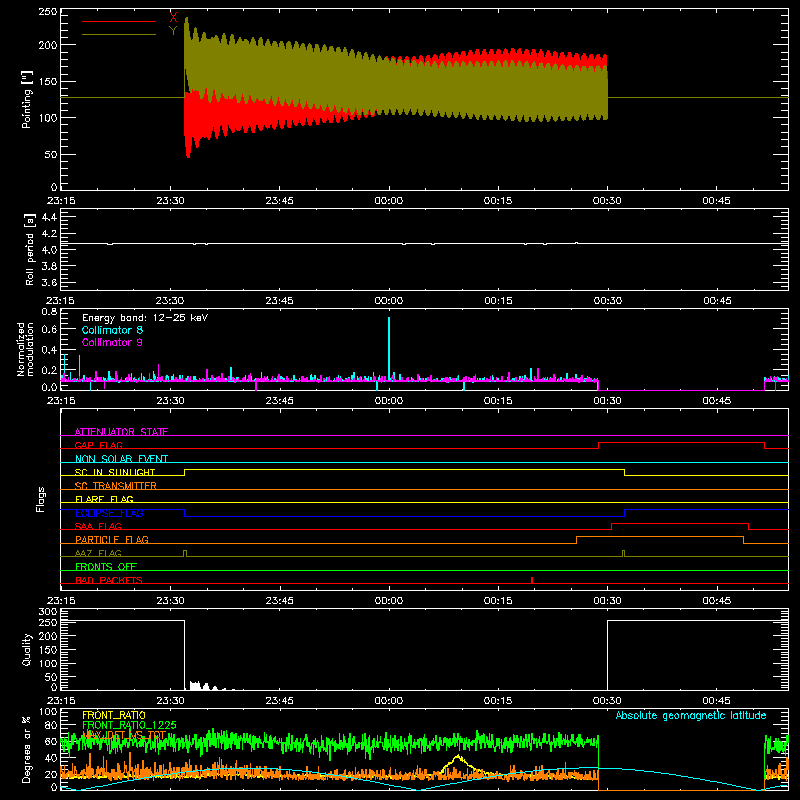This screenshot has height=800, width=800.
Task: Click the red 'X' legend label
Action: click(x=173, y=17)
